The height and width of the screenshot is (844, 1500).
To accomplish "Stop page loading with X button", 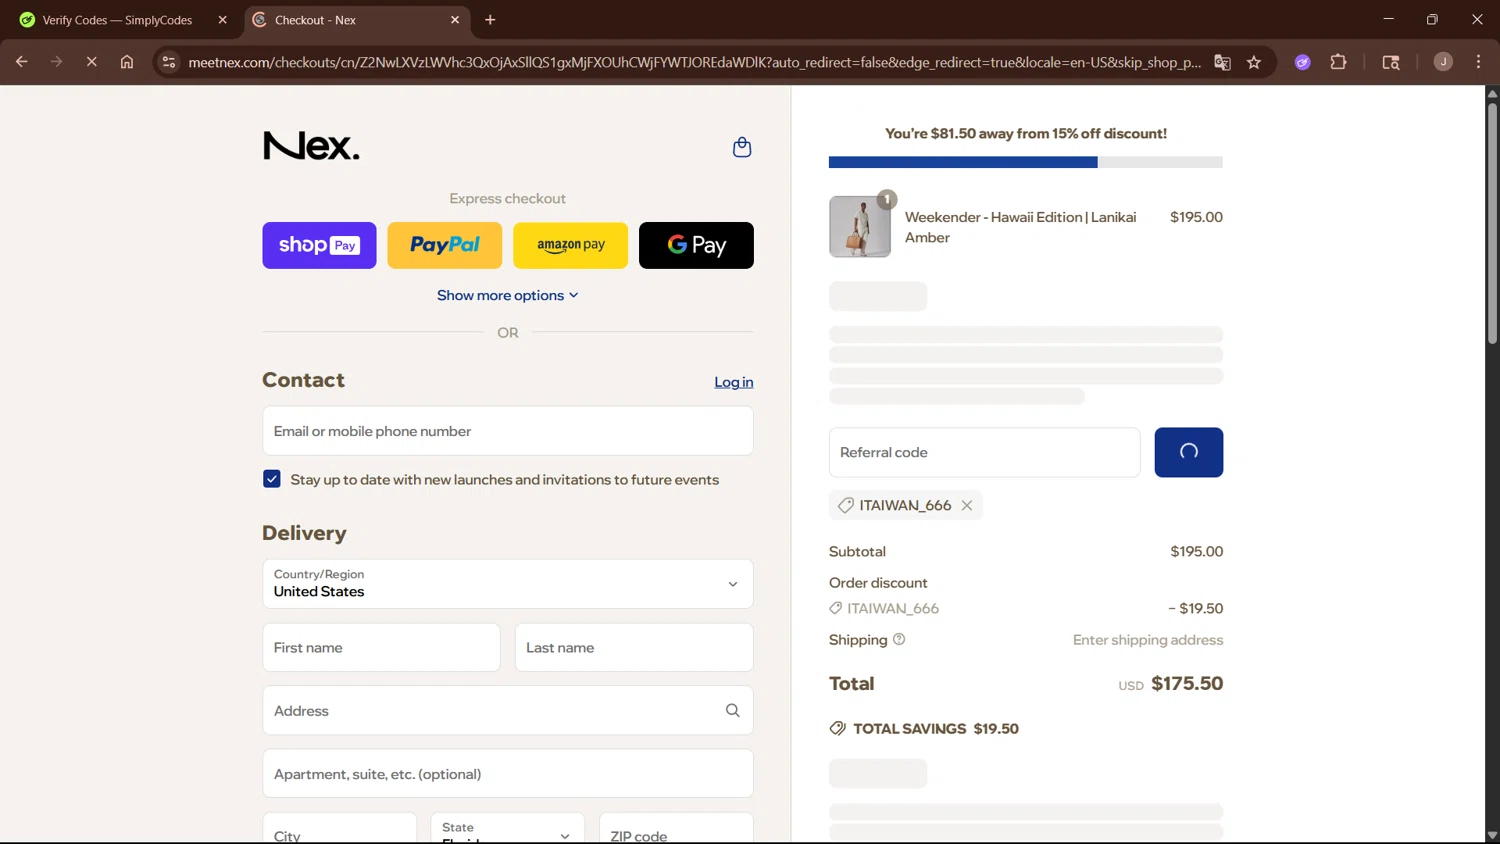I will tap(91, 62).
